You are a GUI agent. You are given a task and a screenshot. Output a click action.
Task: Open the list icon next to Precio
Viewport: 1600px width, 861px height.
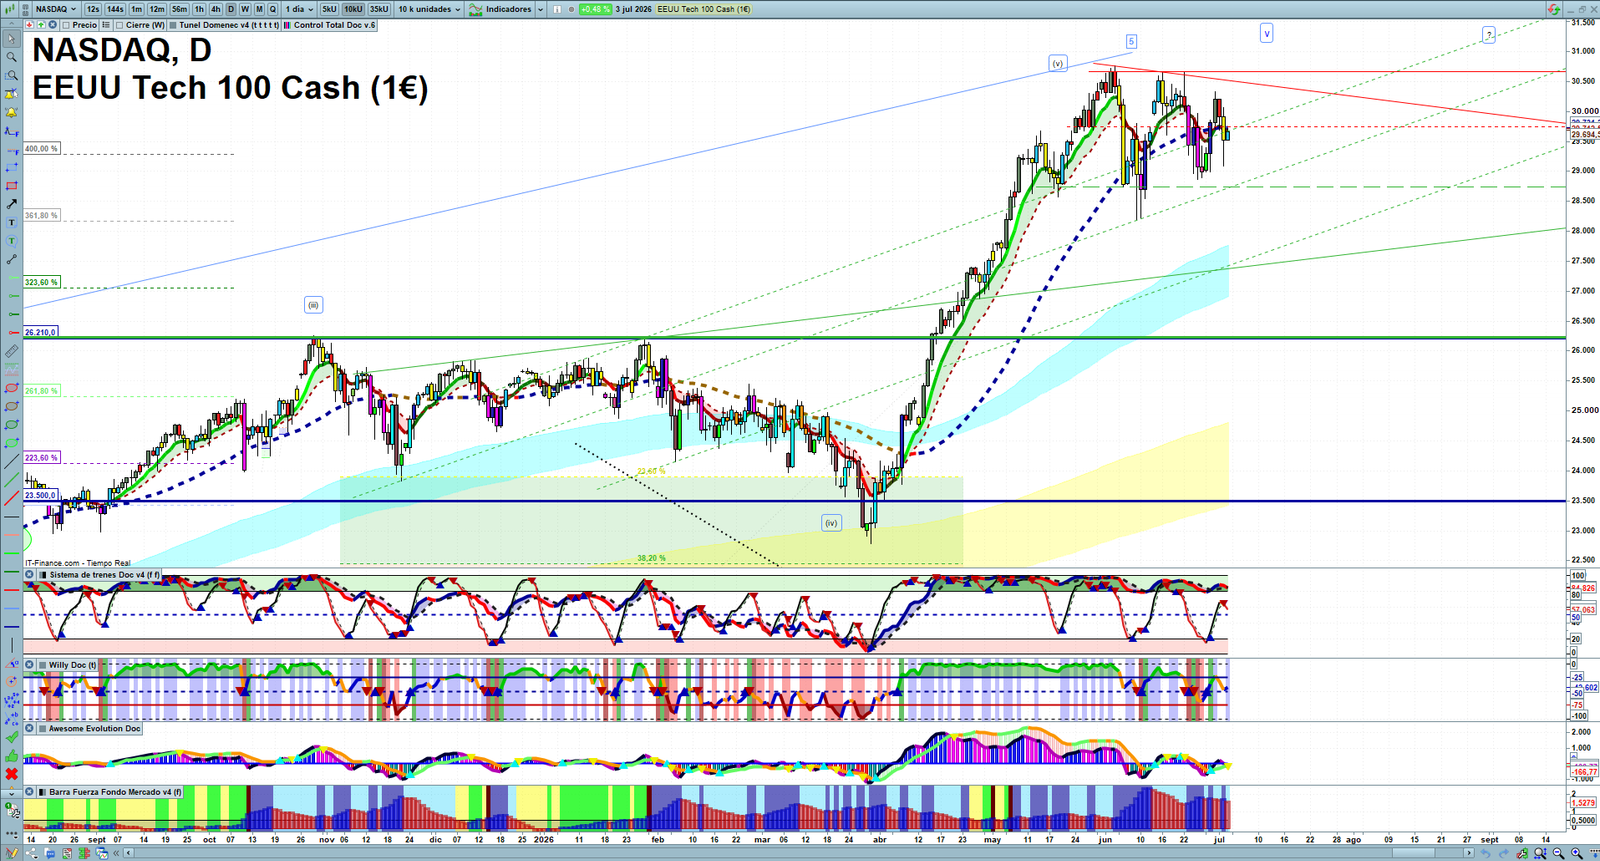pyautogui.click(x=106, y=25)
